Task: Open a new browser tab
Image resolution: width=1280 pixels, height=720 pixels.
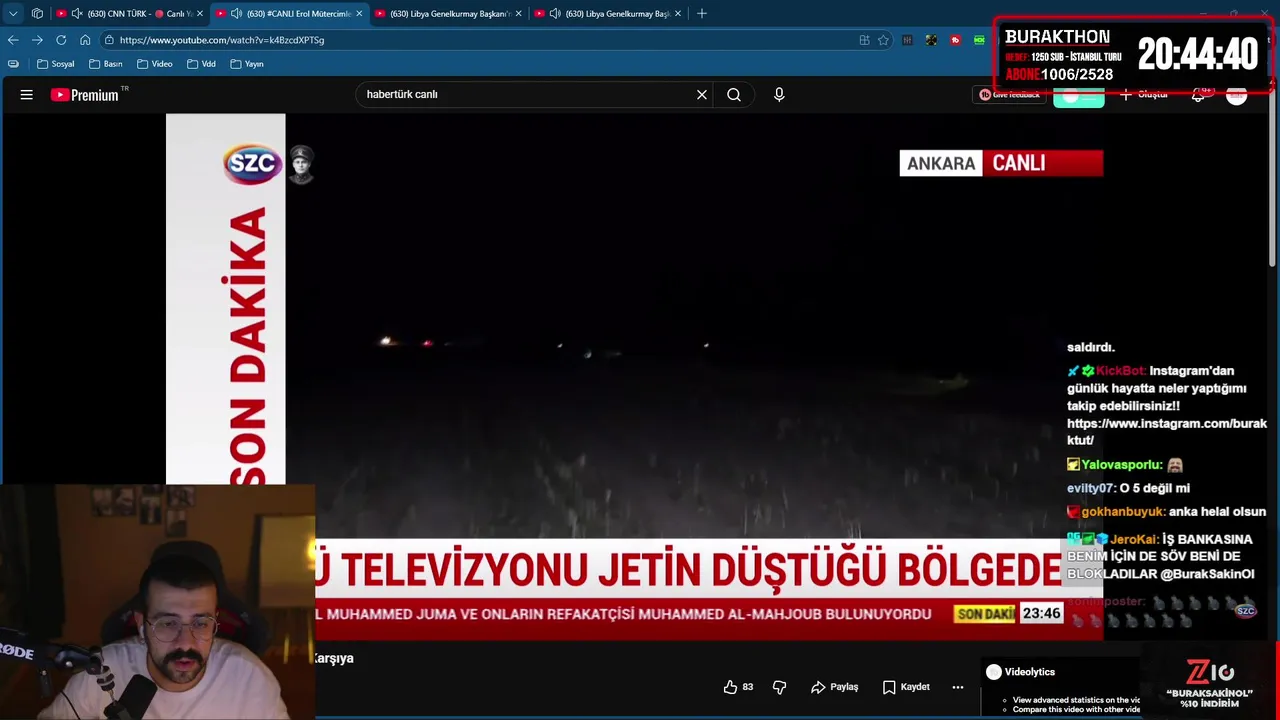Action: [x=702, y=13]
